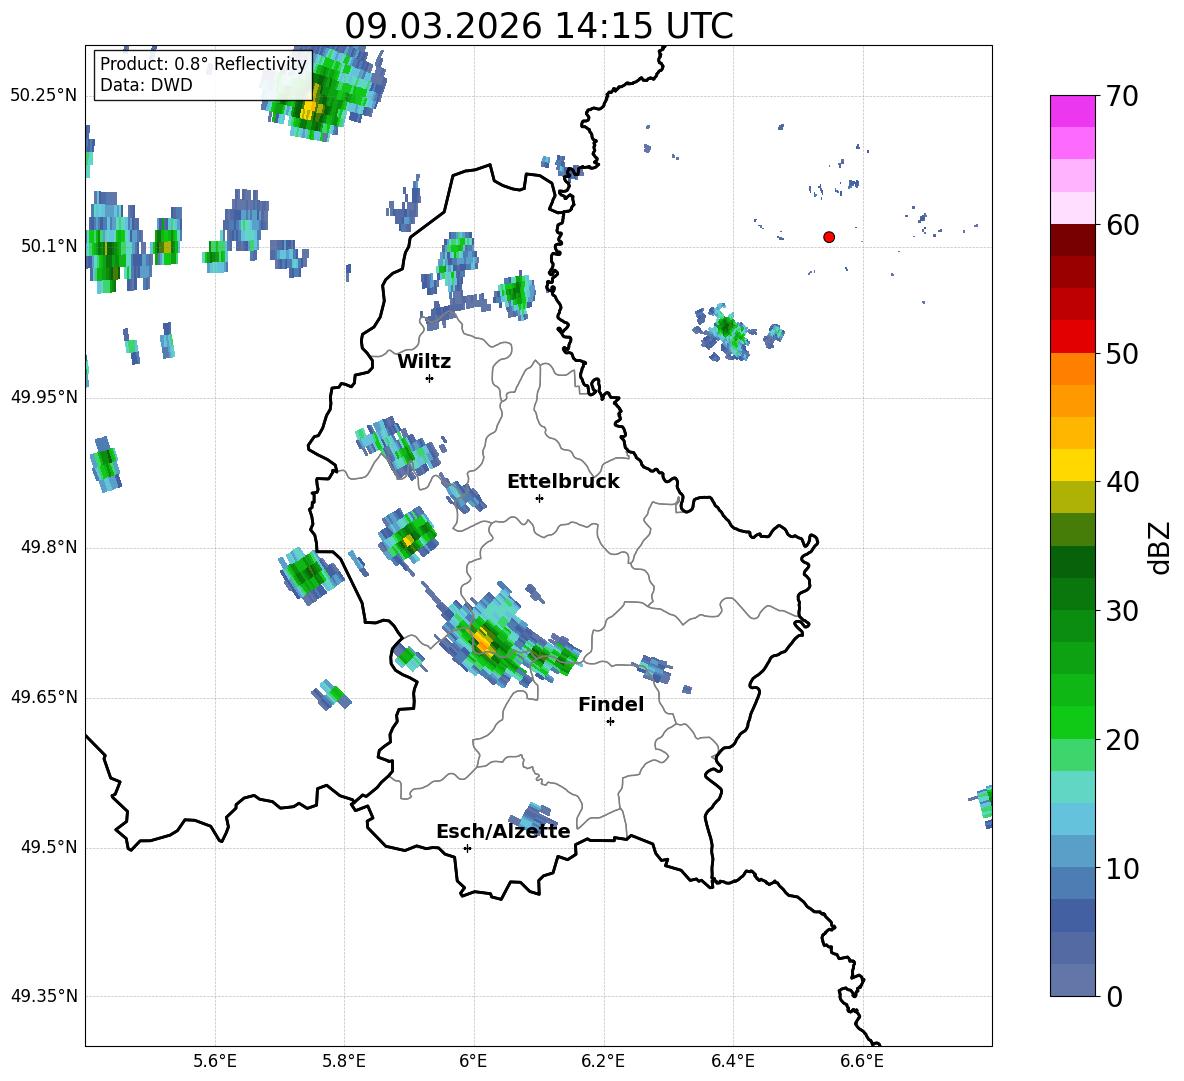Click the 49.65°N latitude label
Image resolution: width=1184 pixels, height=1081 pixels.
44,697
